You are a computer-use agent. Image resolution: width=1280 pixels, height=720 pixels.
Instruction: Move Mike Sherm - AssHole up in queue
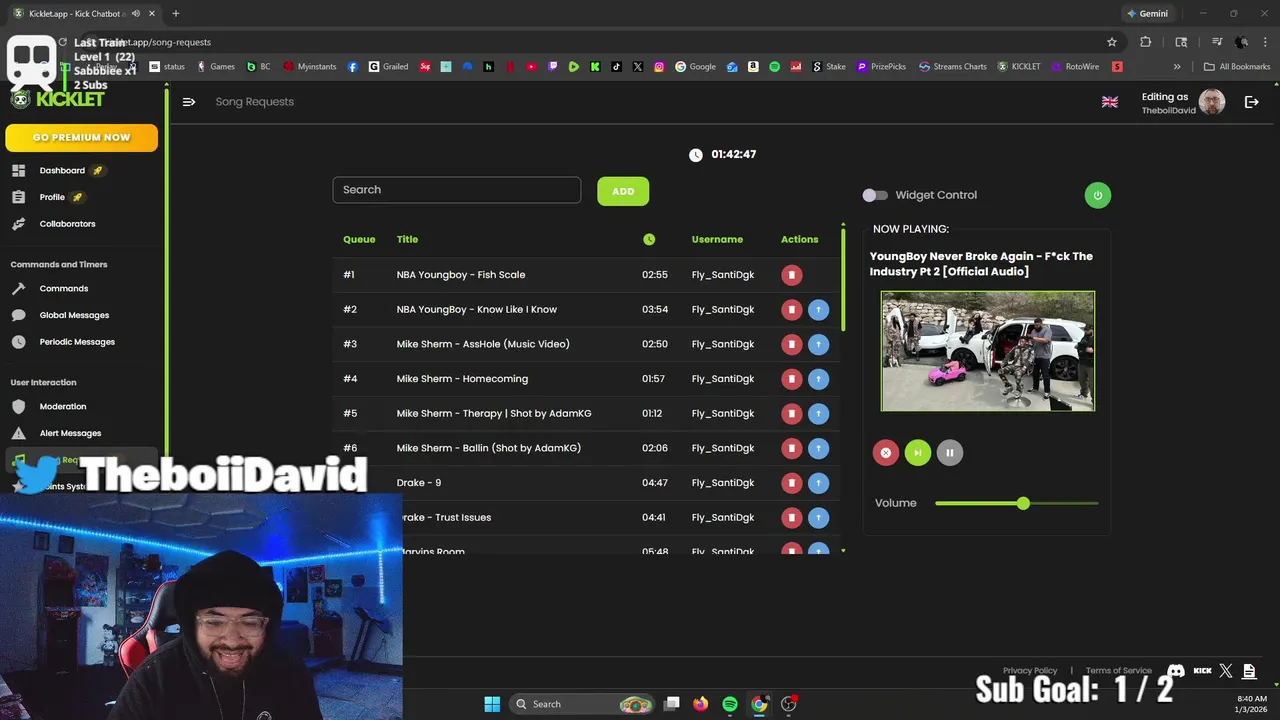coord(818,344)
